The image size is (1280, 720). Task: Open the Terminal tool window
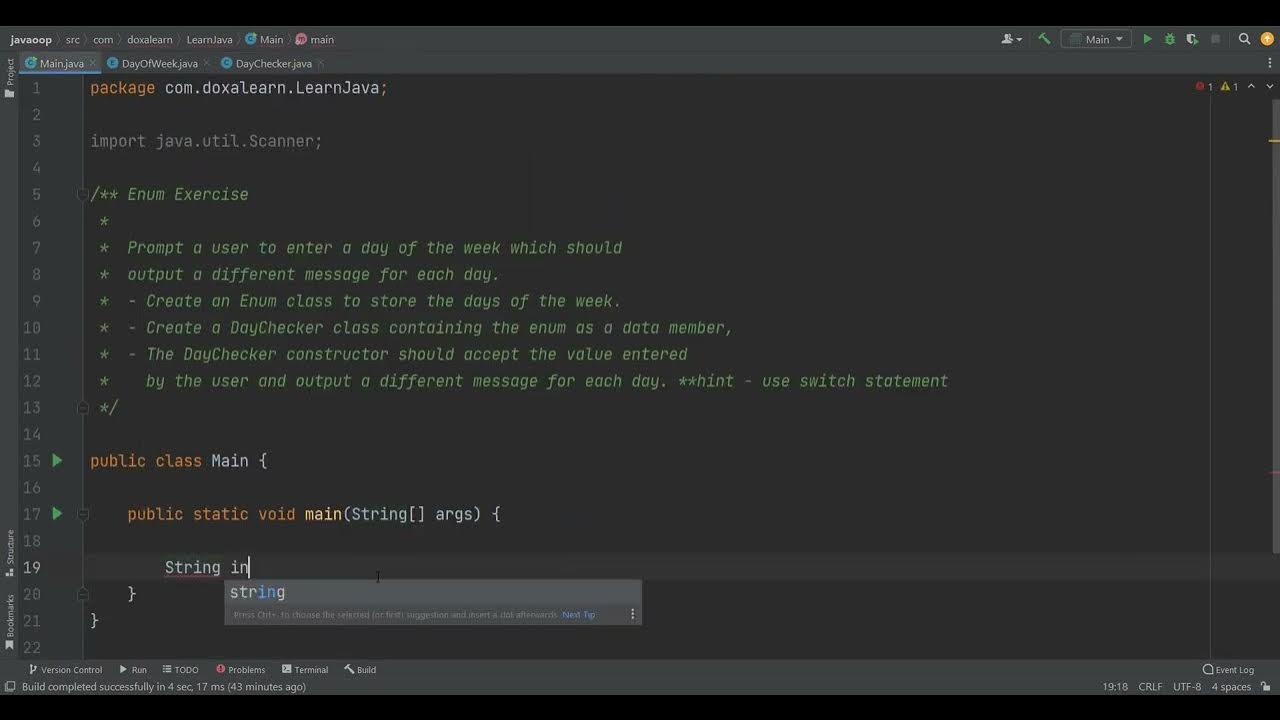pyautogui.click(x=305, y=669)
